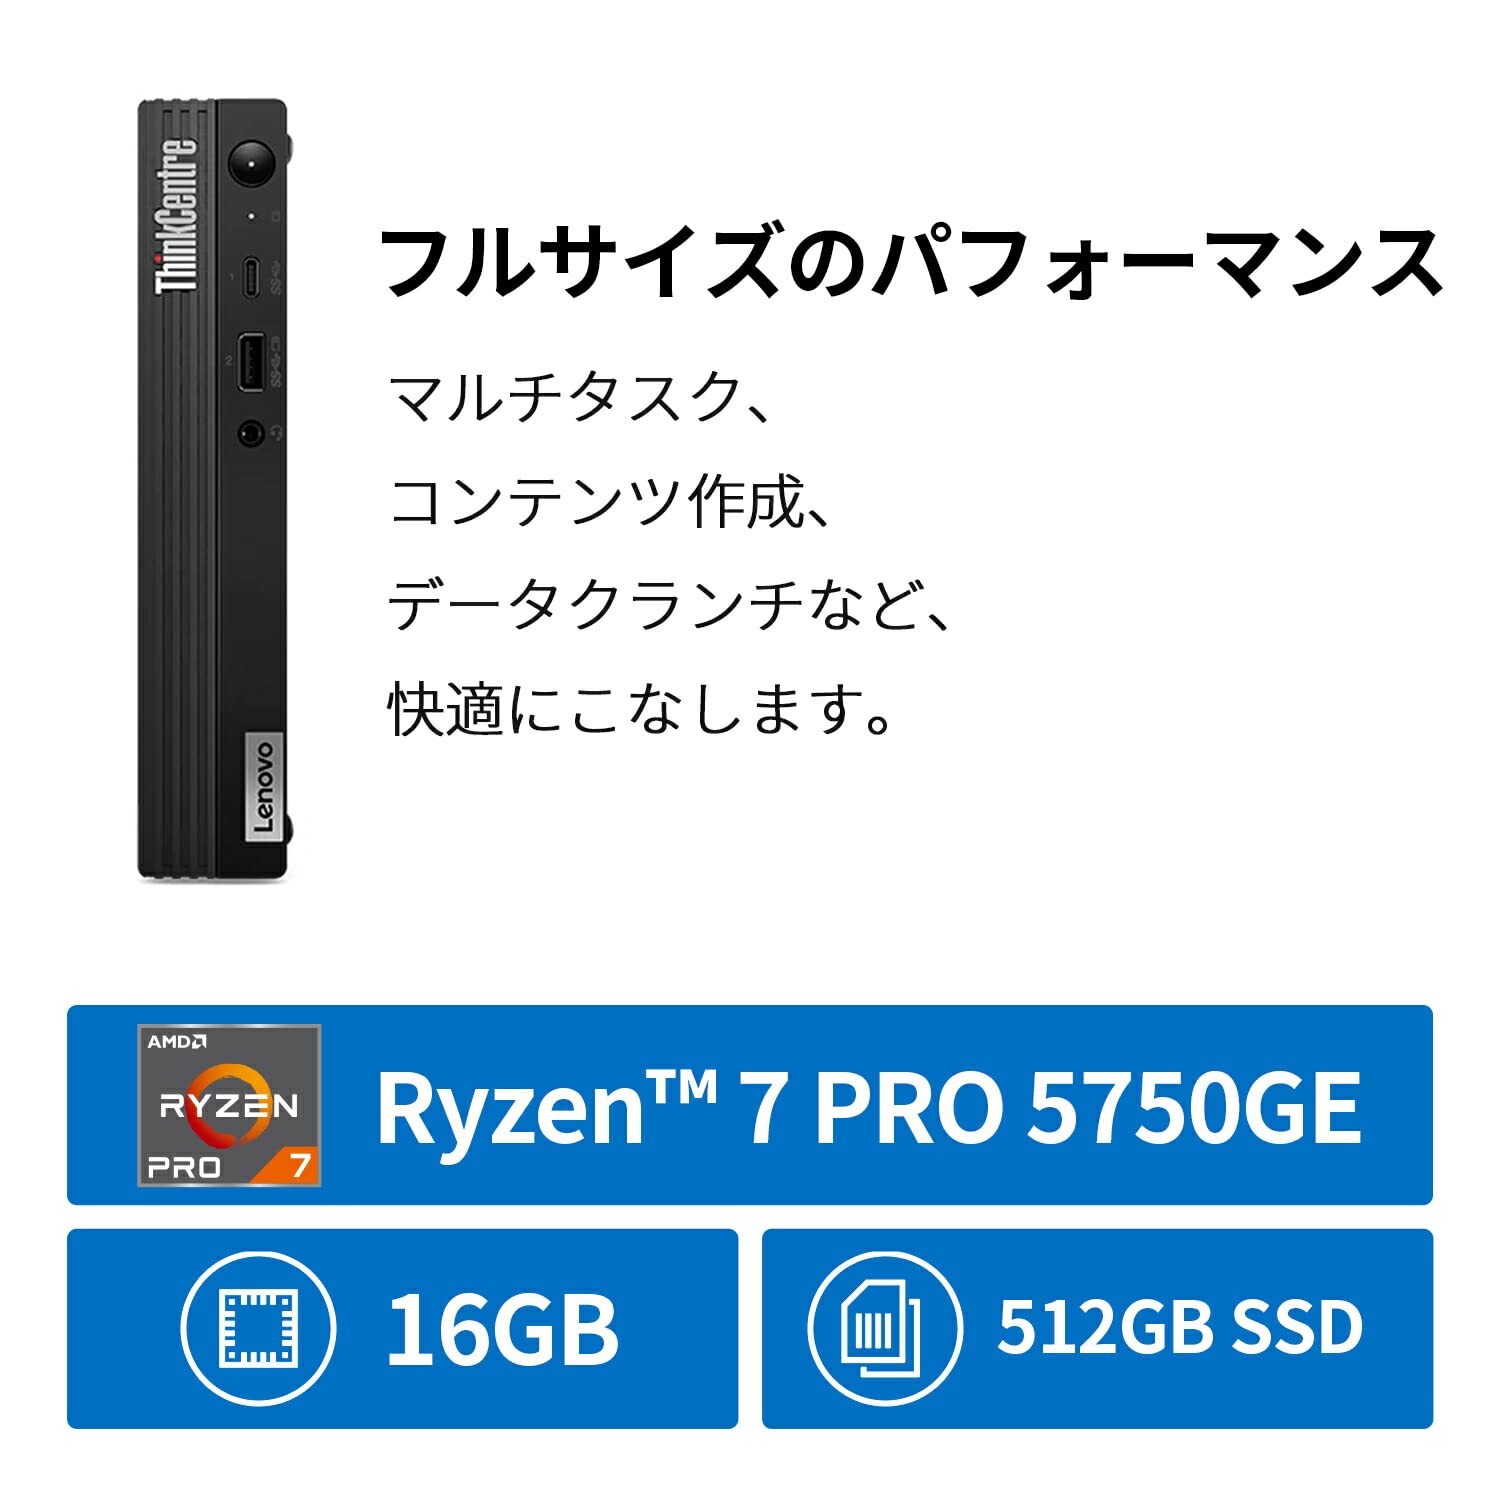Click the データクランチなど text line
This screenshot has height=1500, width=1500.
coord(670,606)
